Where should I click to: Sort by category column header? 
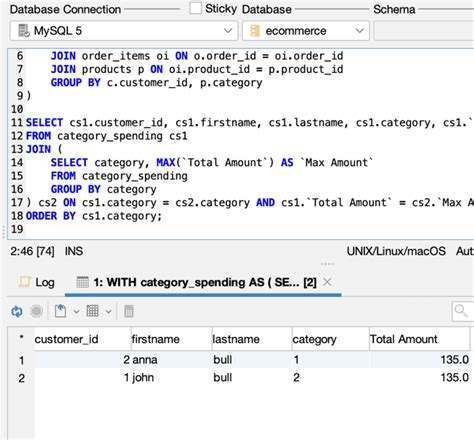pos(330,339)
